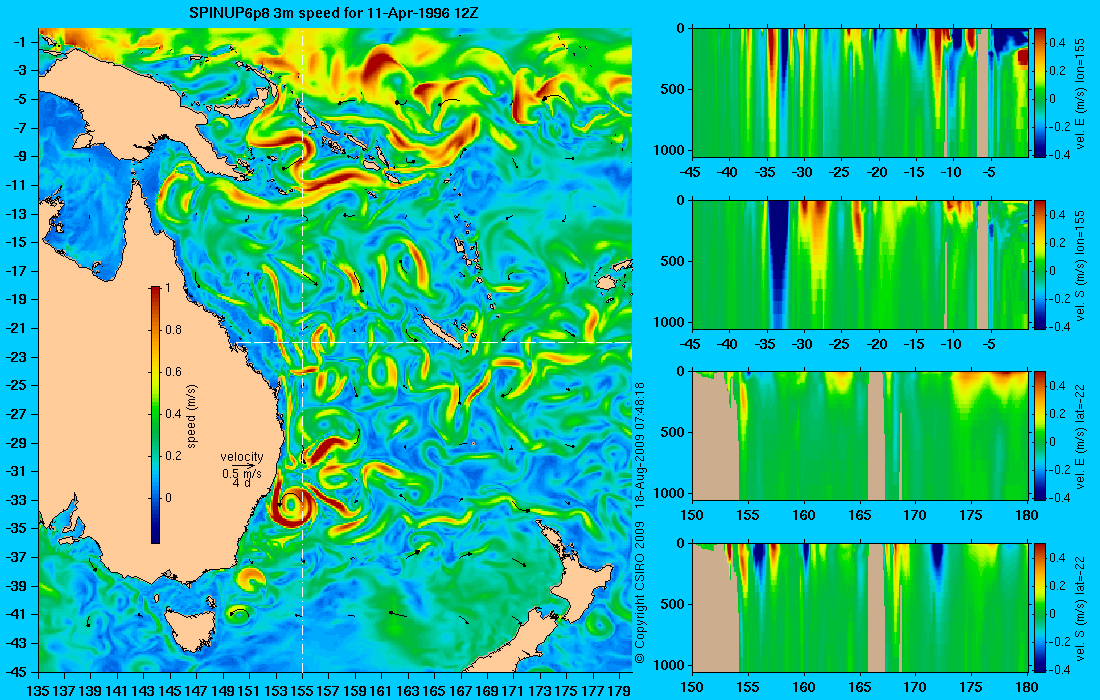The height and width of the screenshot is (700, 1100).
Task: Click the "velocity" arrow legend text
Action: point(242,457)
